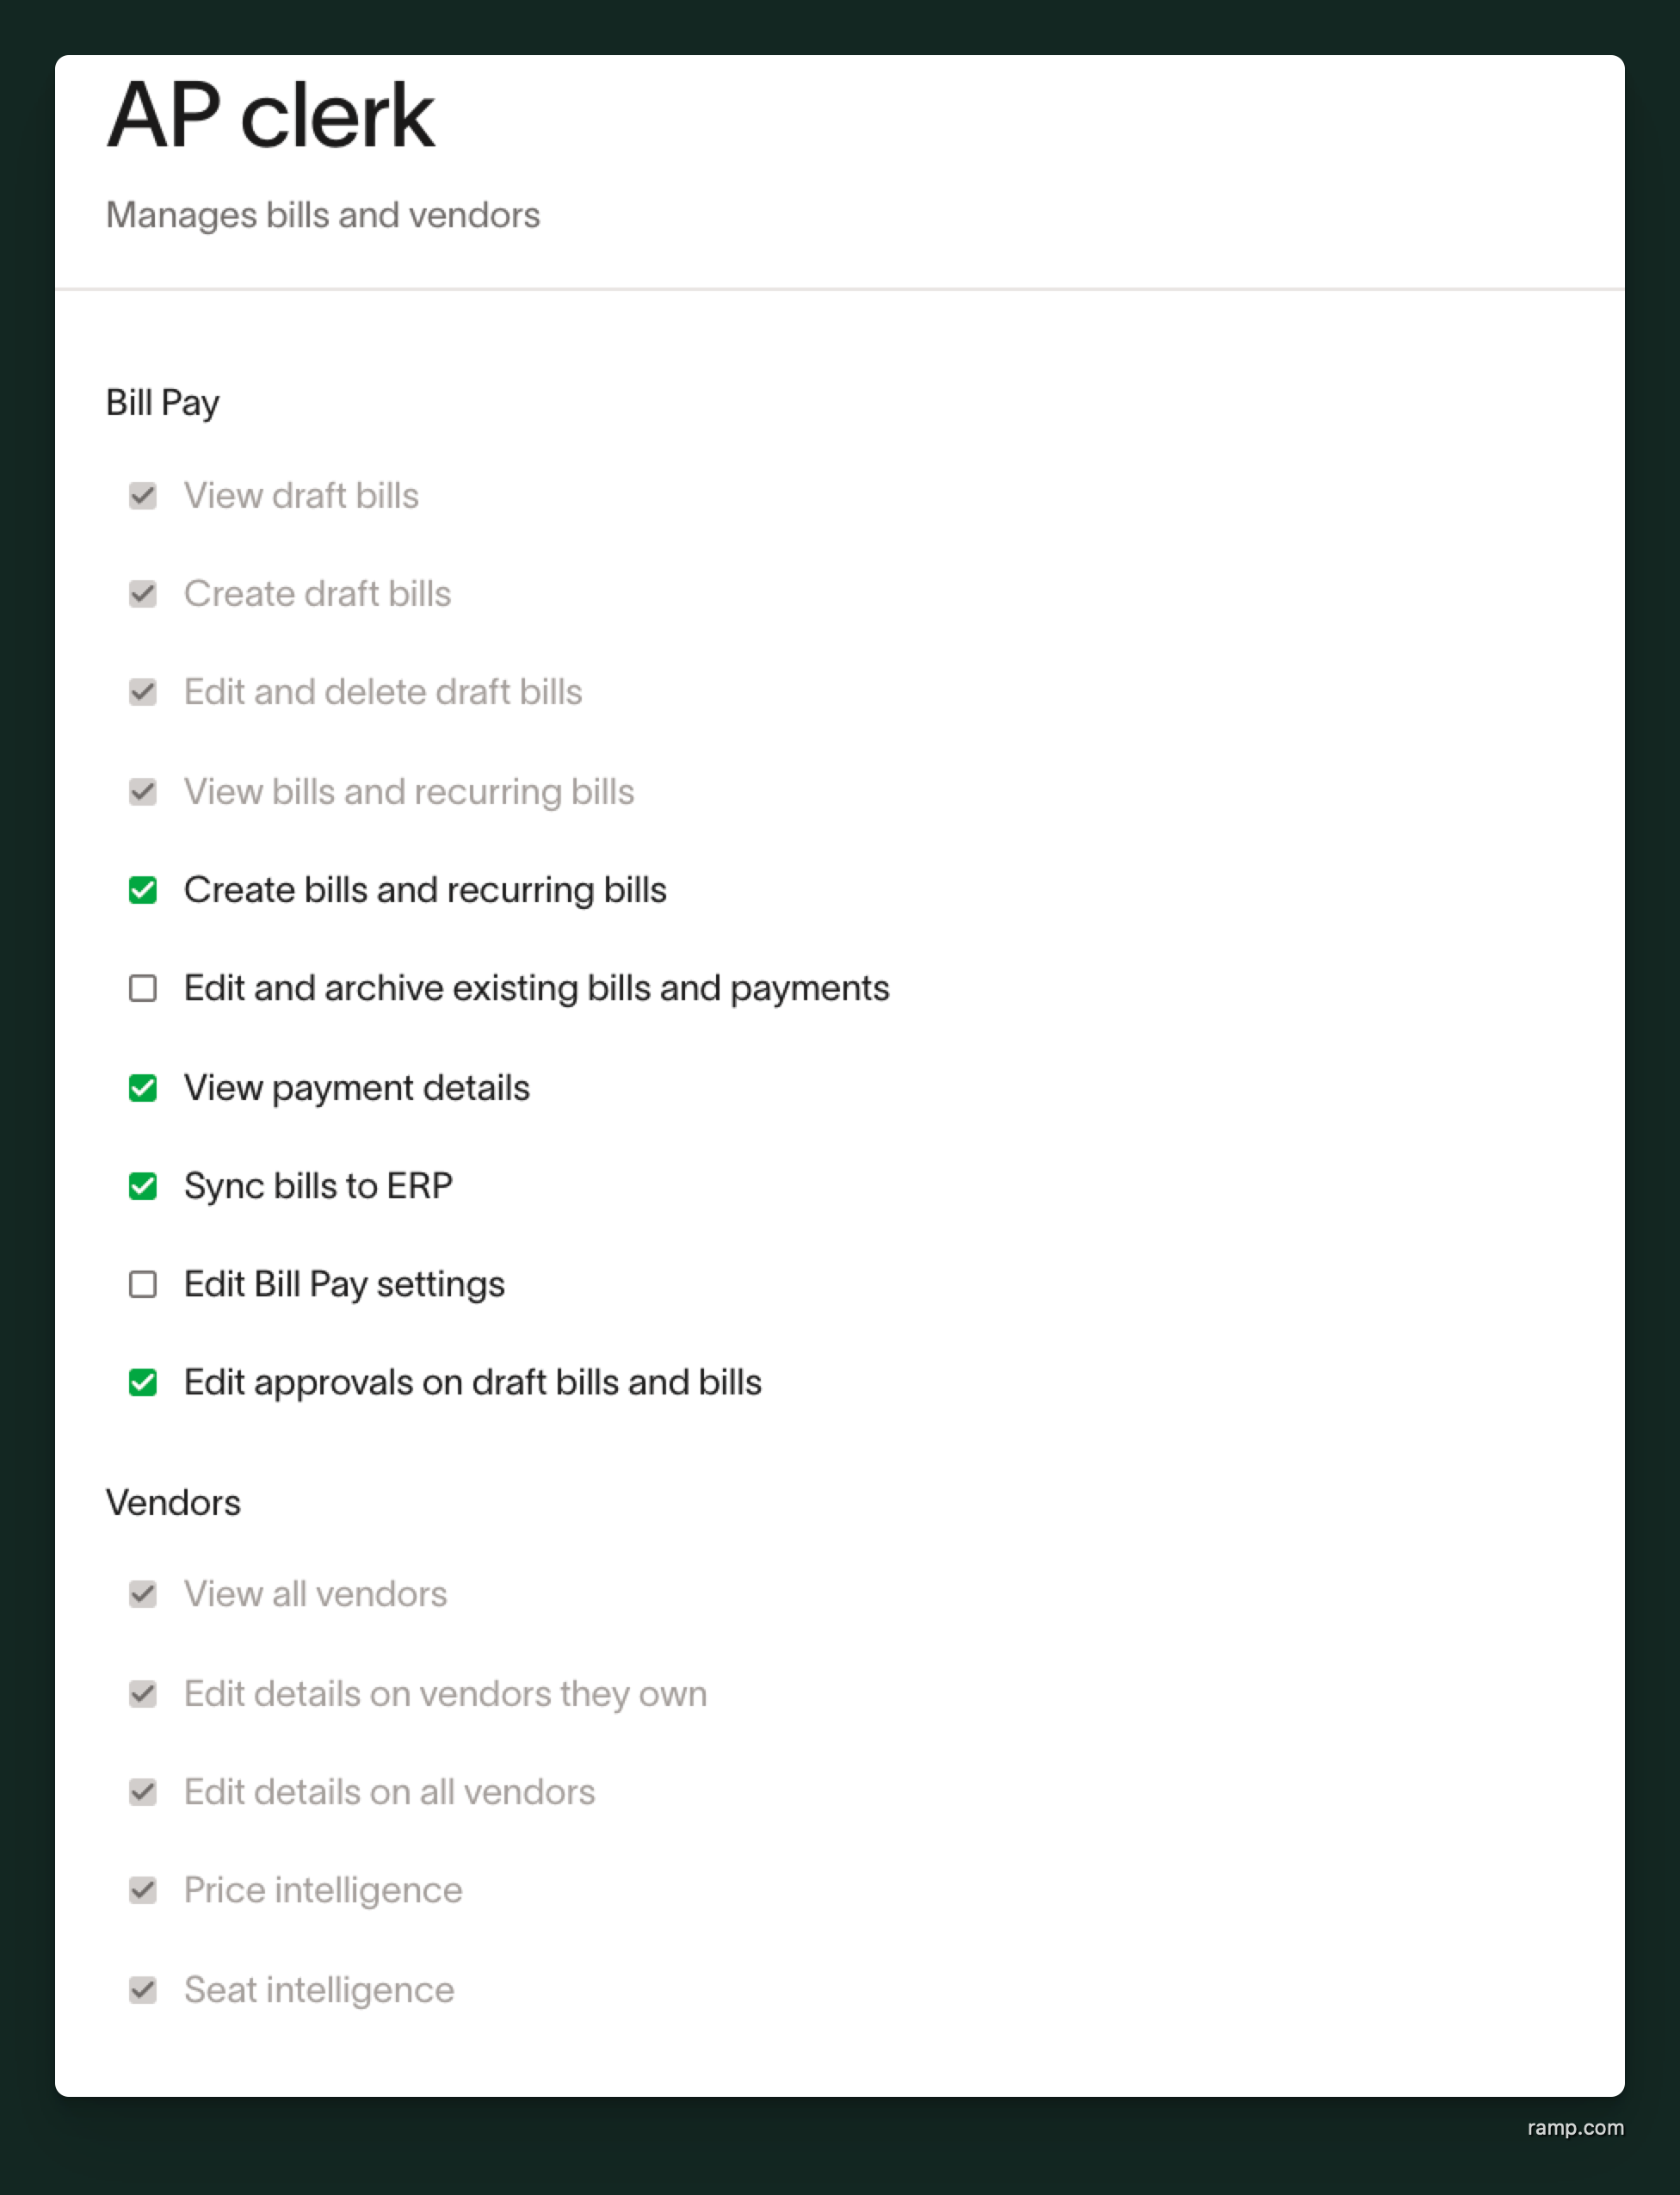This screenshot has height=2195, width=1680.
Task: Click the View all vendors checkbox
Action: coord(143,1594)
